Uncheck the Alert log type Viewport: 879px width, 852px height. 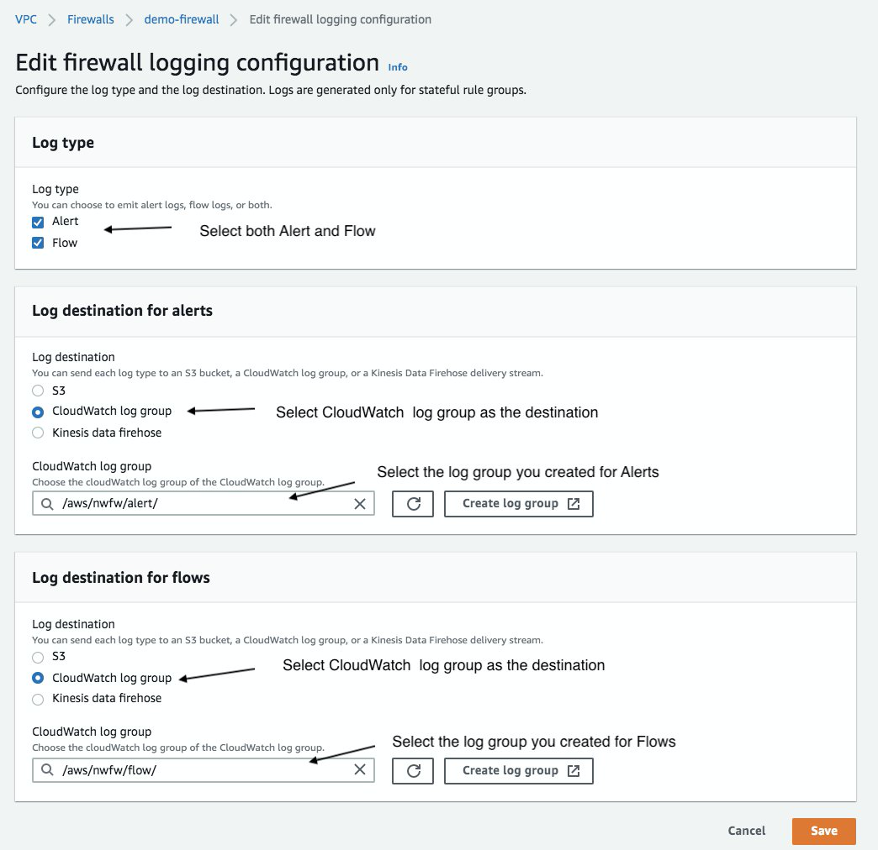point(38,222)
